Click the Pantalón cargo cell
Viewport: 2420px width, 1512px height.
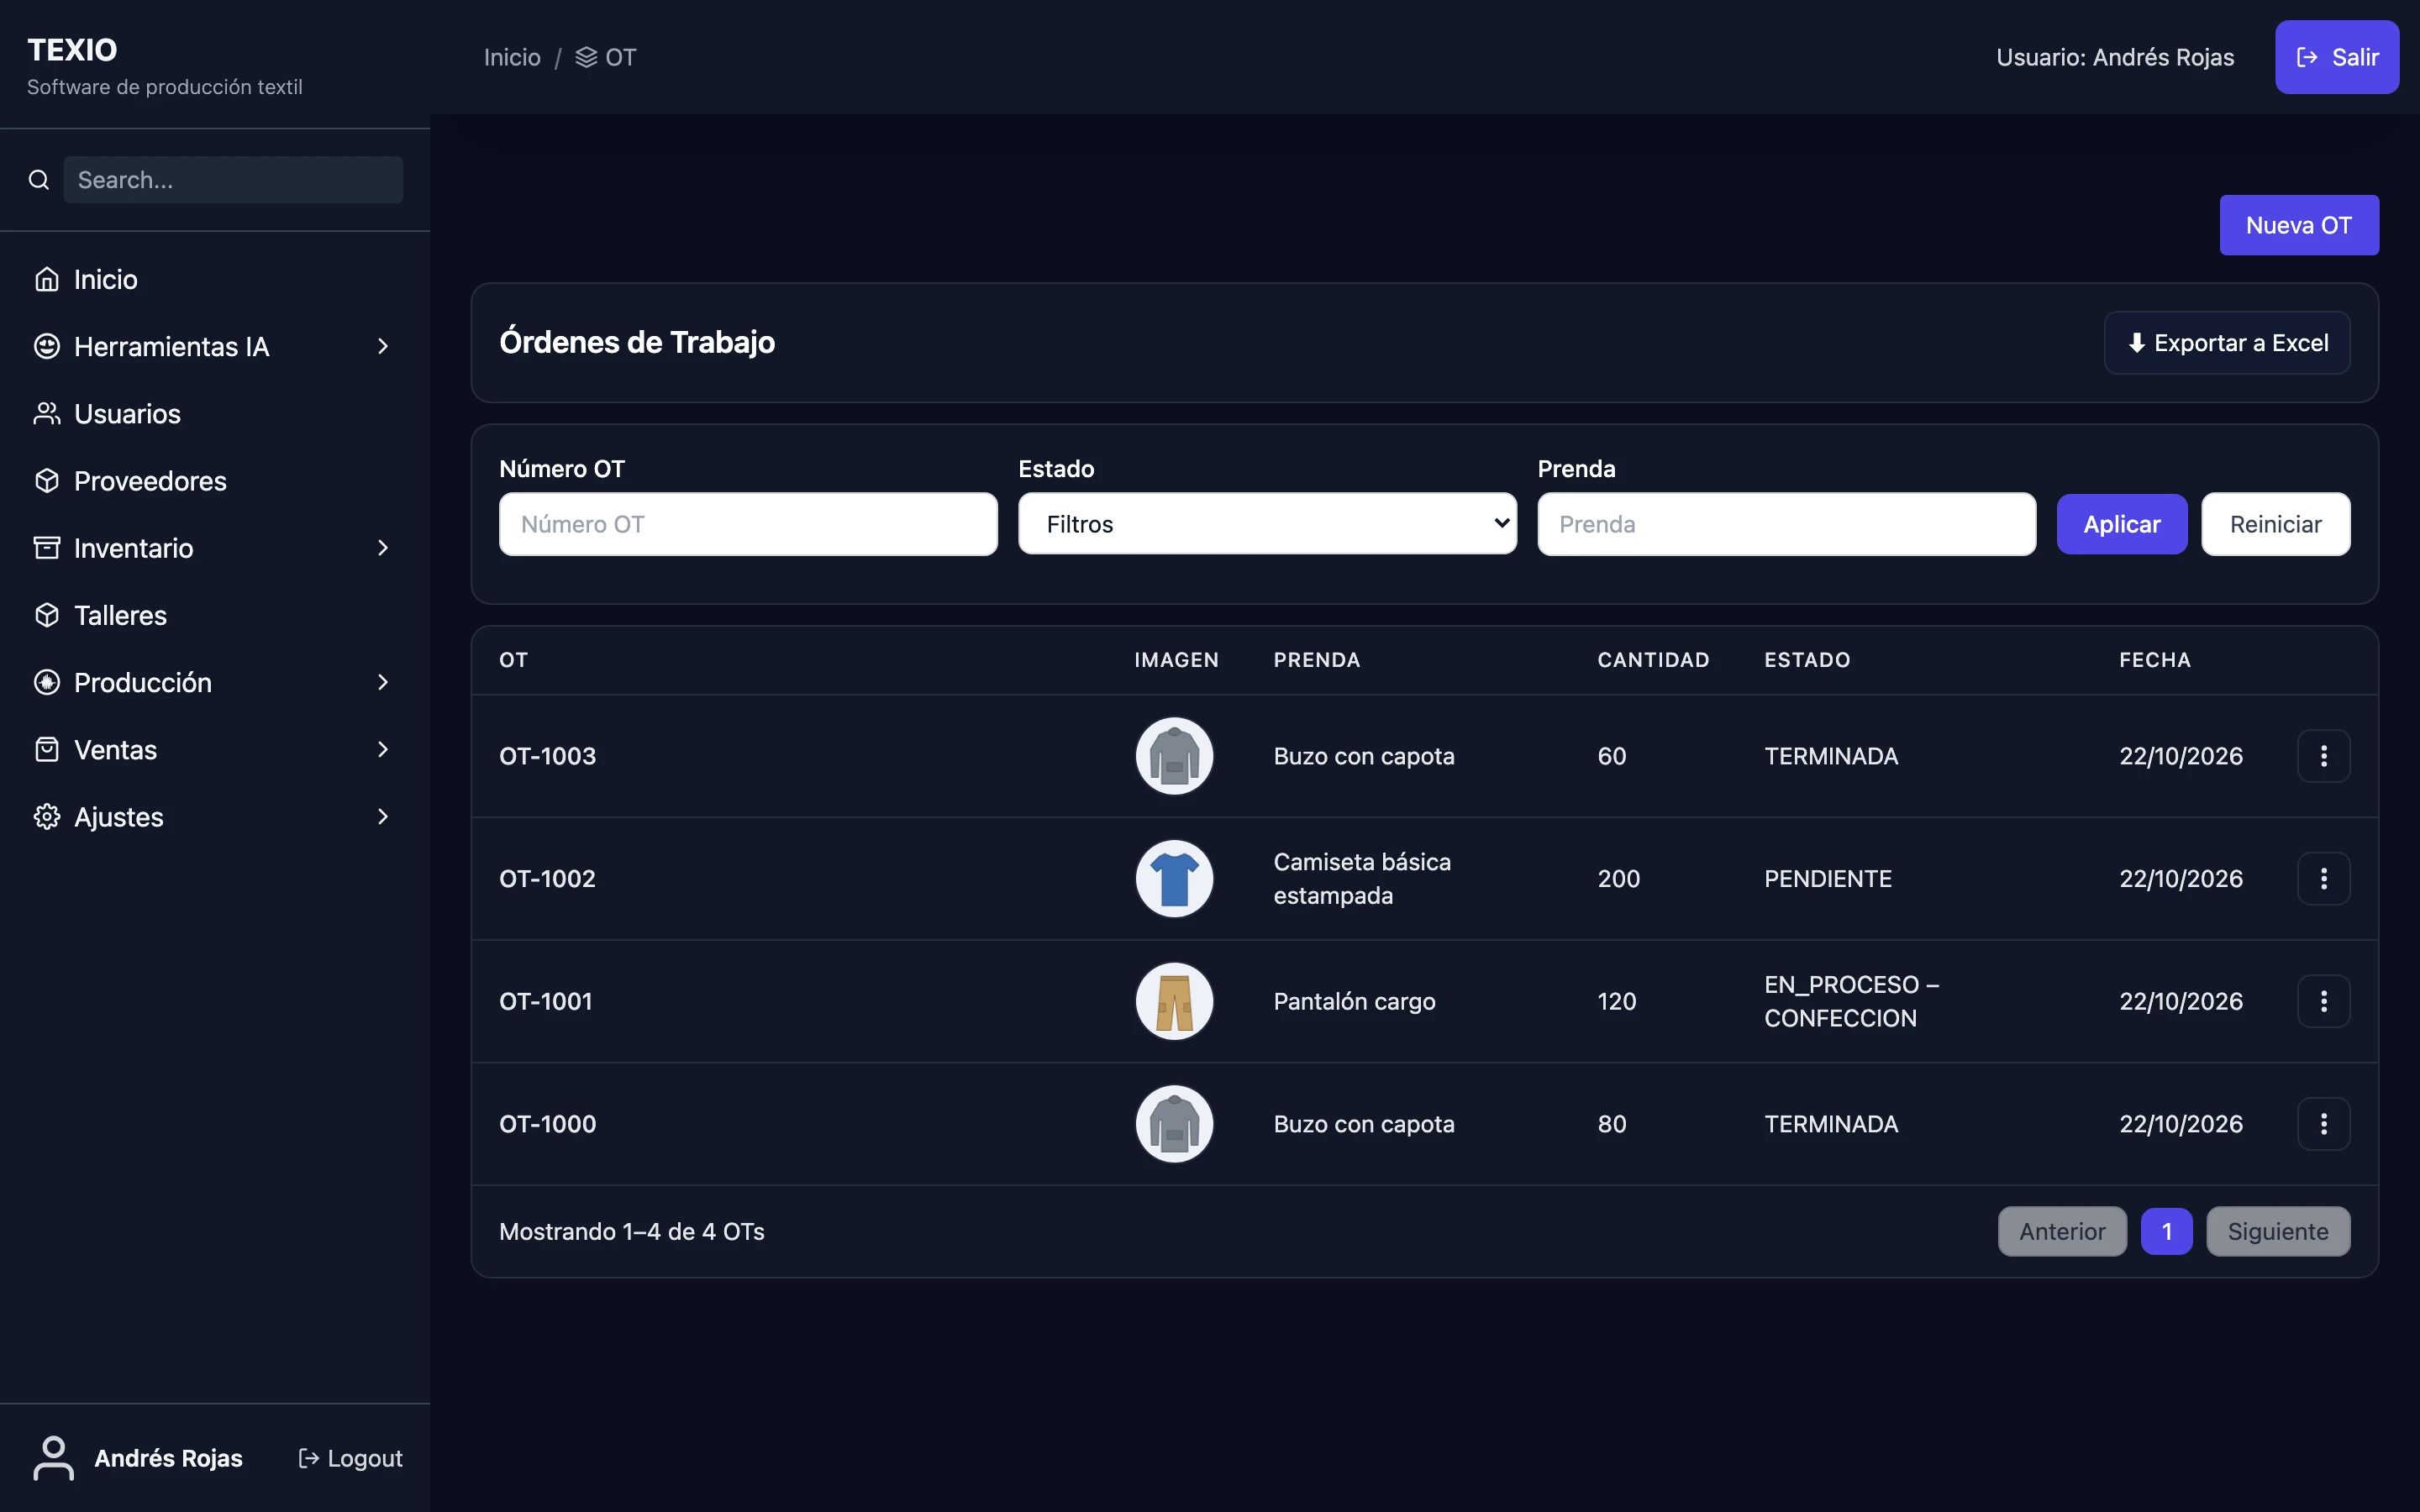click(x=1354, y=1001)
